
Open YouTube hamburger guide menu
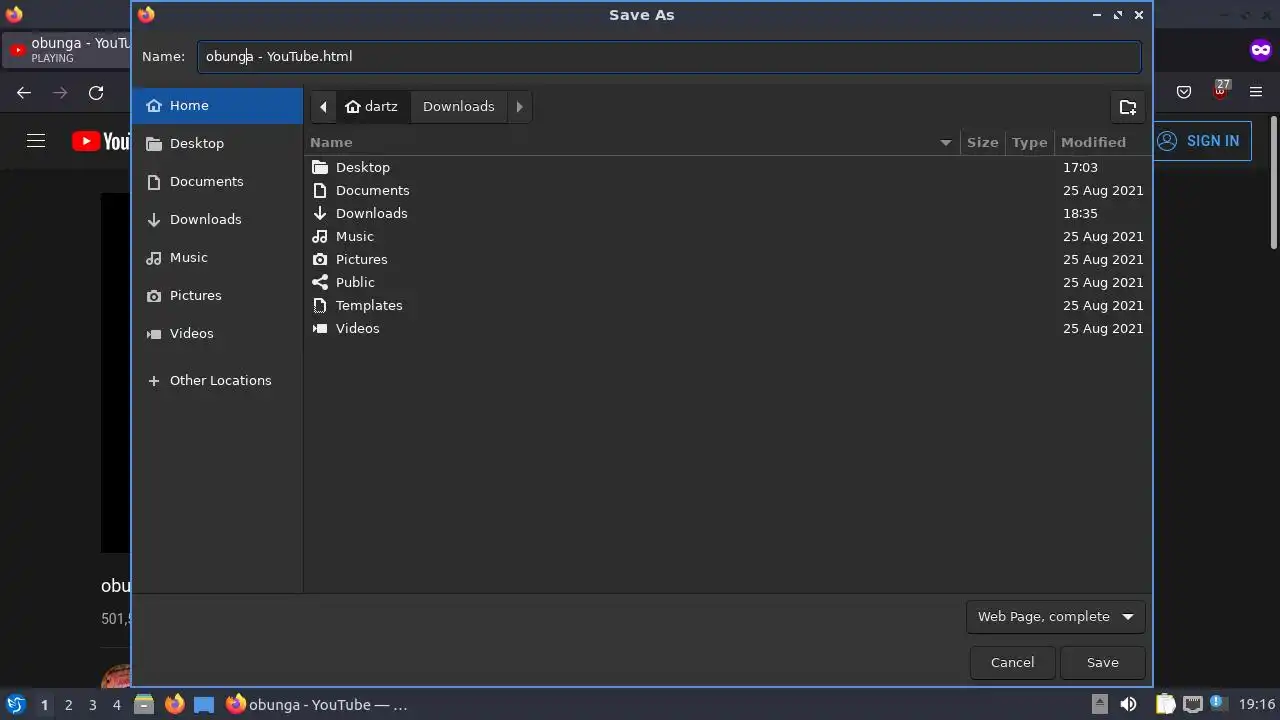pyautogui.click(x=36, y=141)
